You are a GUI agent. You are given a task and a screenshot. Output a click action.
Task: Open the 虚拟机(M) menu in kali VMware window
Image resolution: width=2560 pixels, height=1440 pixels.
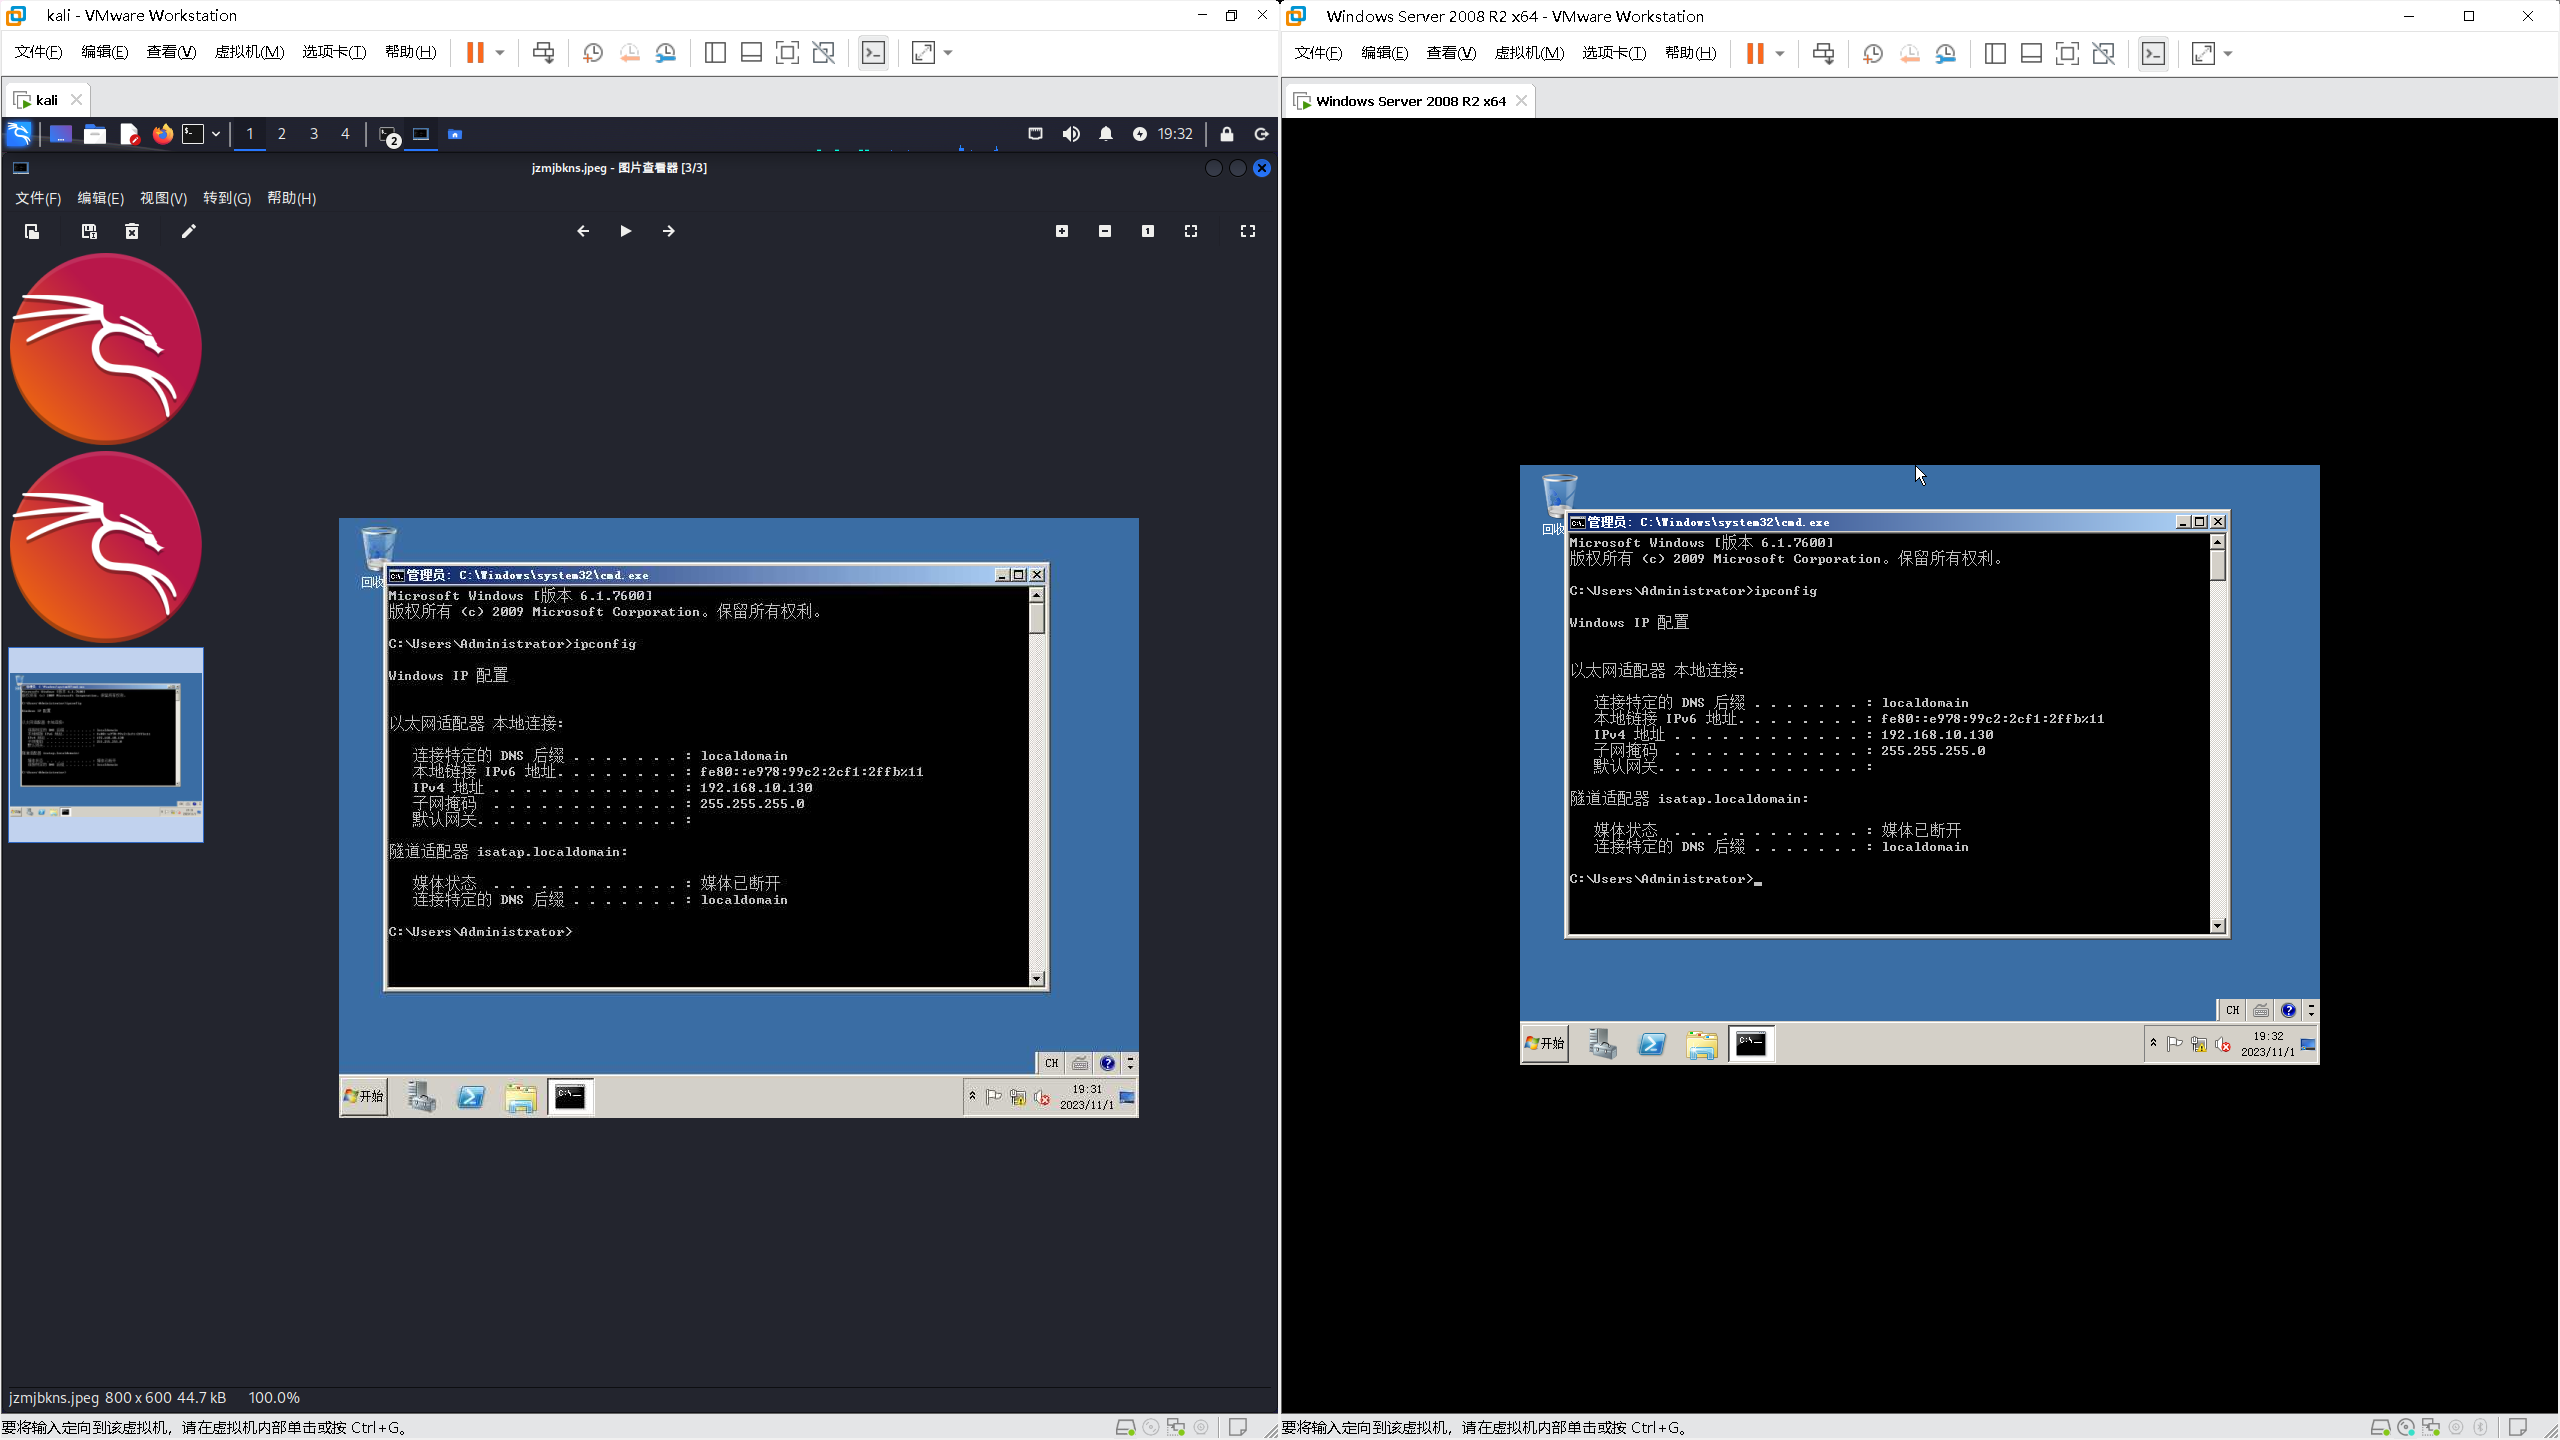click(249, 53)
